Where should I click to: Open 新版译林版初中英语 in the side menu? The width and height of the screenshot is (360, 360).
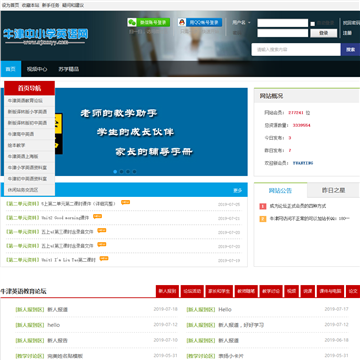(x=29, y=123)
